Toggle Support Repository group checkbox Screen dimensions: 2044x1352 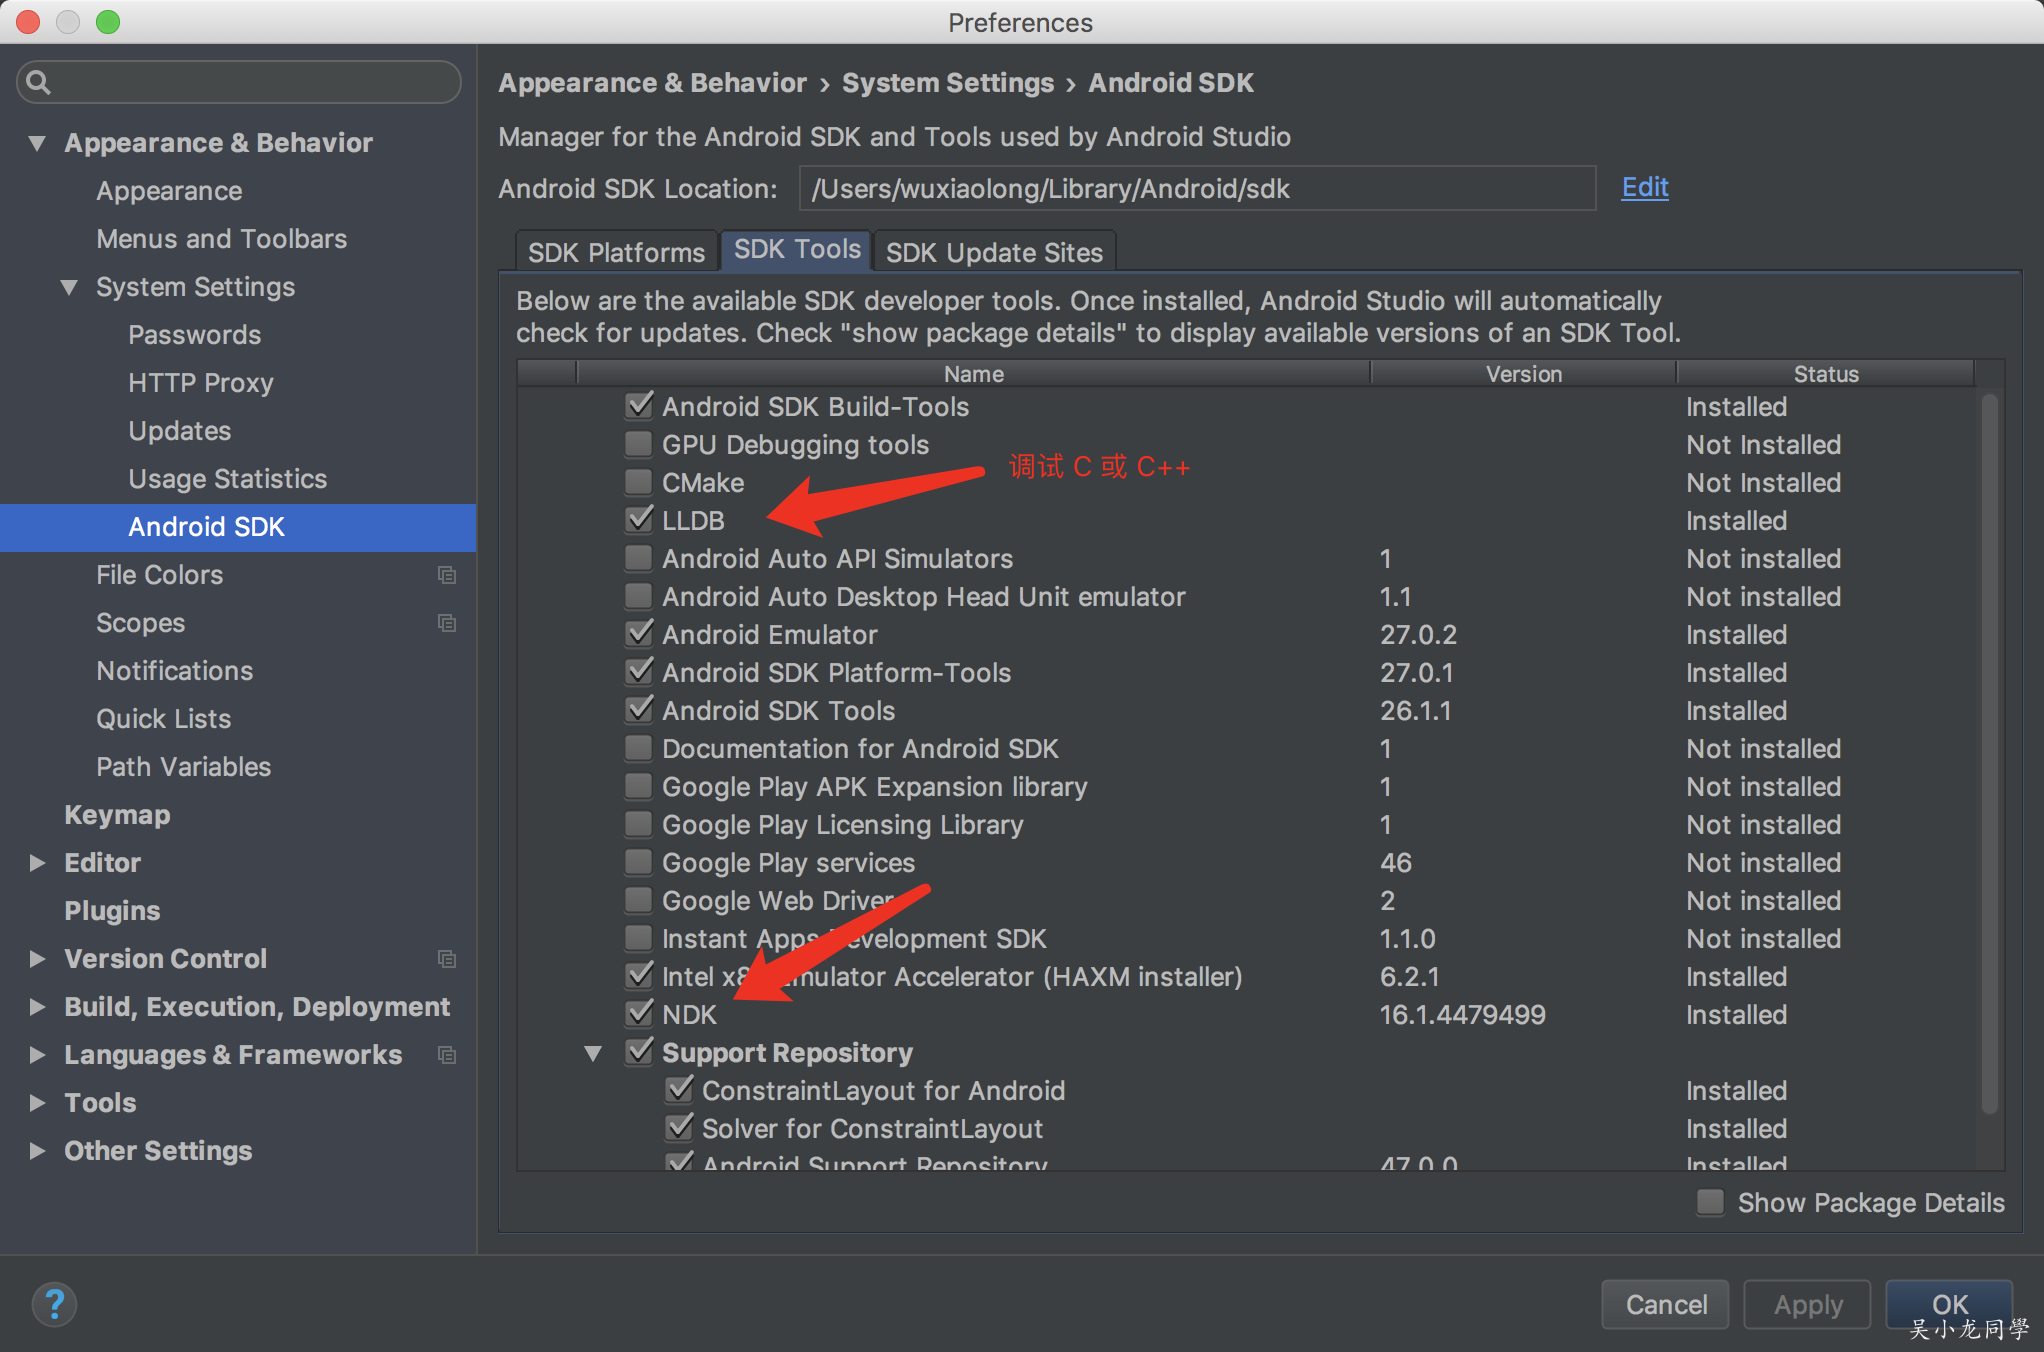[638, 1052]
